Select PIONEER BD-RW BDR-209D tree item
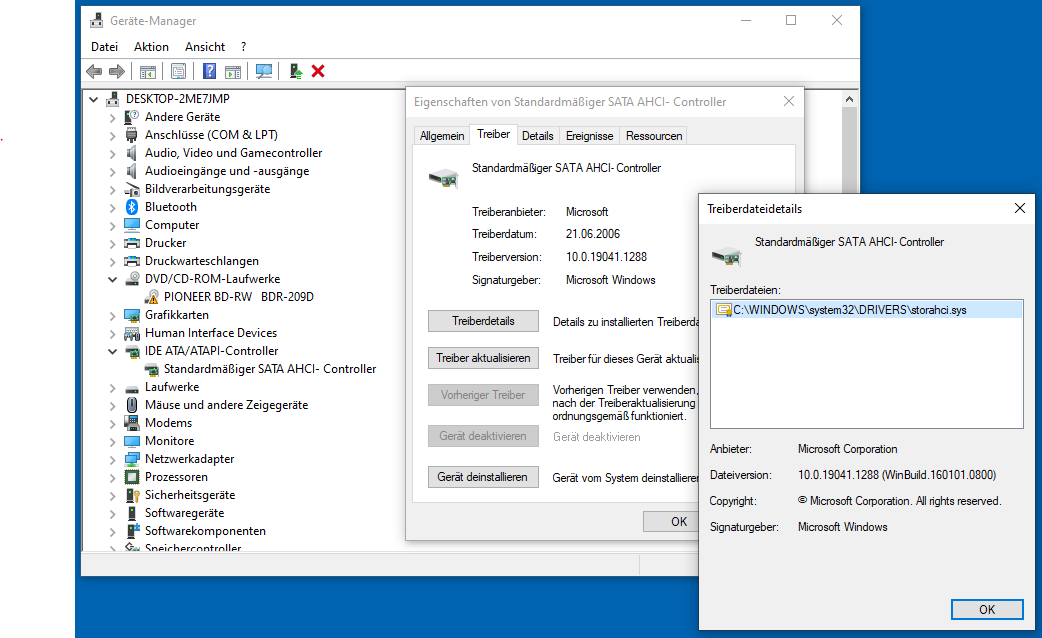The image size is (1042, 638). coord(239,296)
